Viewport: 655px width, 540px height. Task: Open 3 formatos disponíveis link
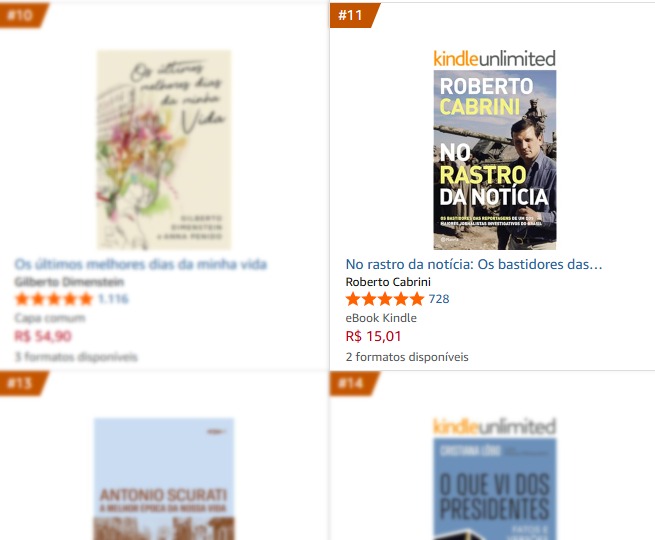[x=76, y=357]
